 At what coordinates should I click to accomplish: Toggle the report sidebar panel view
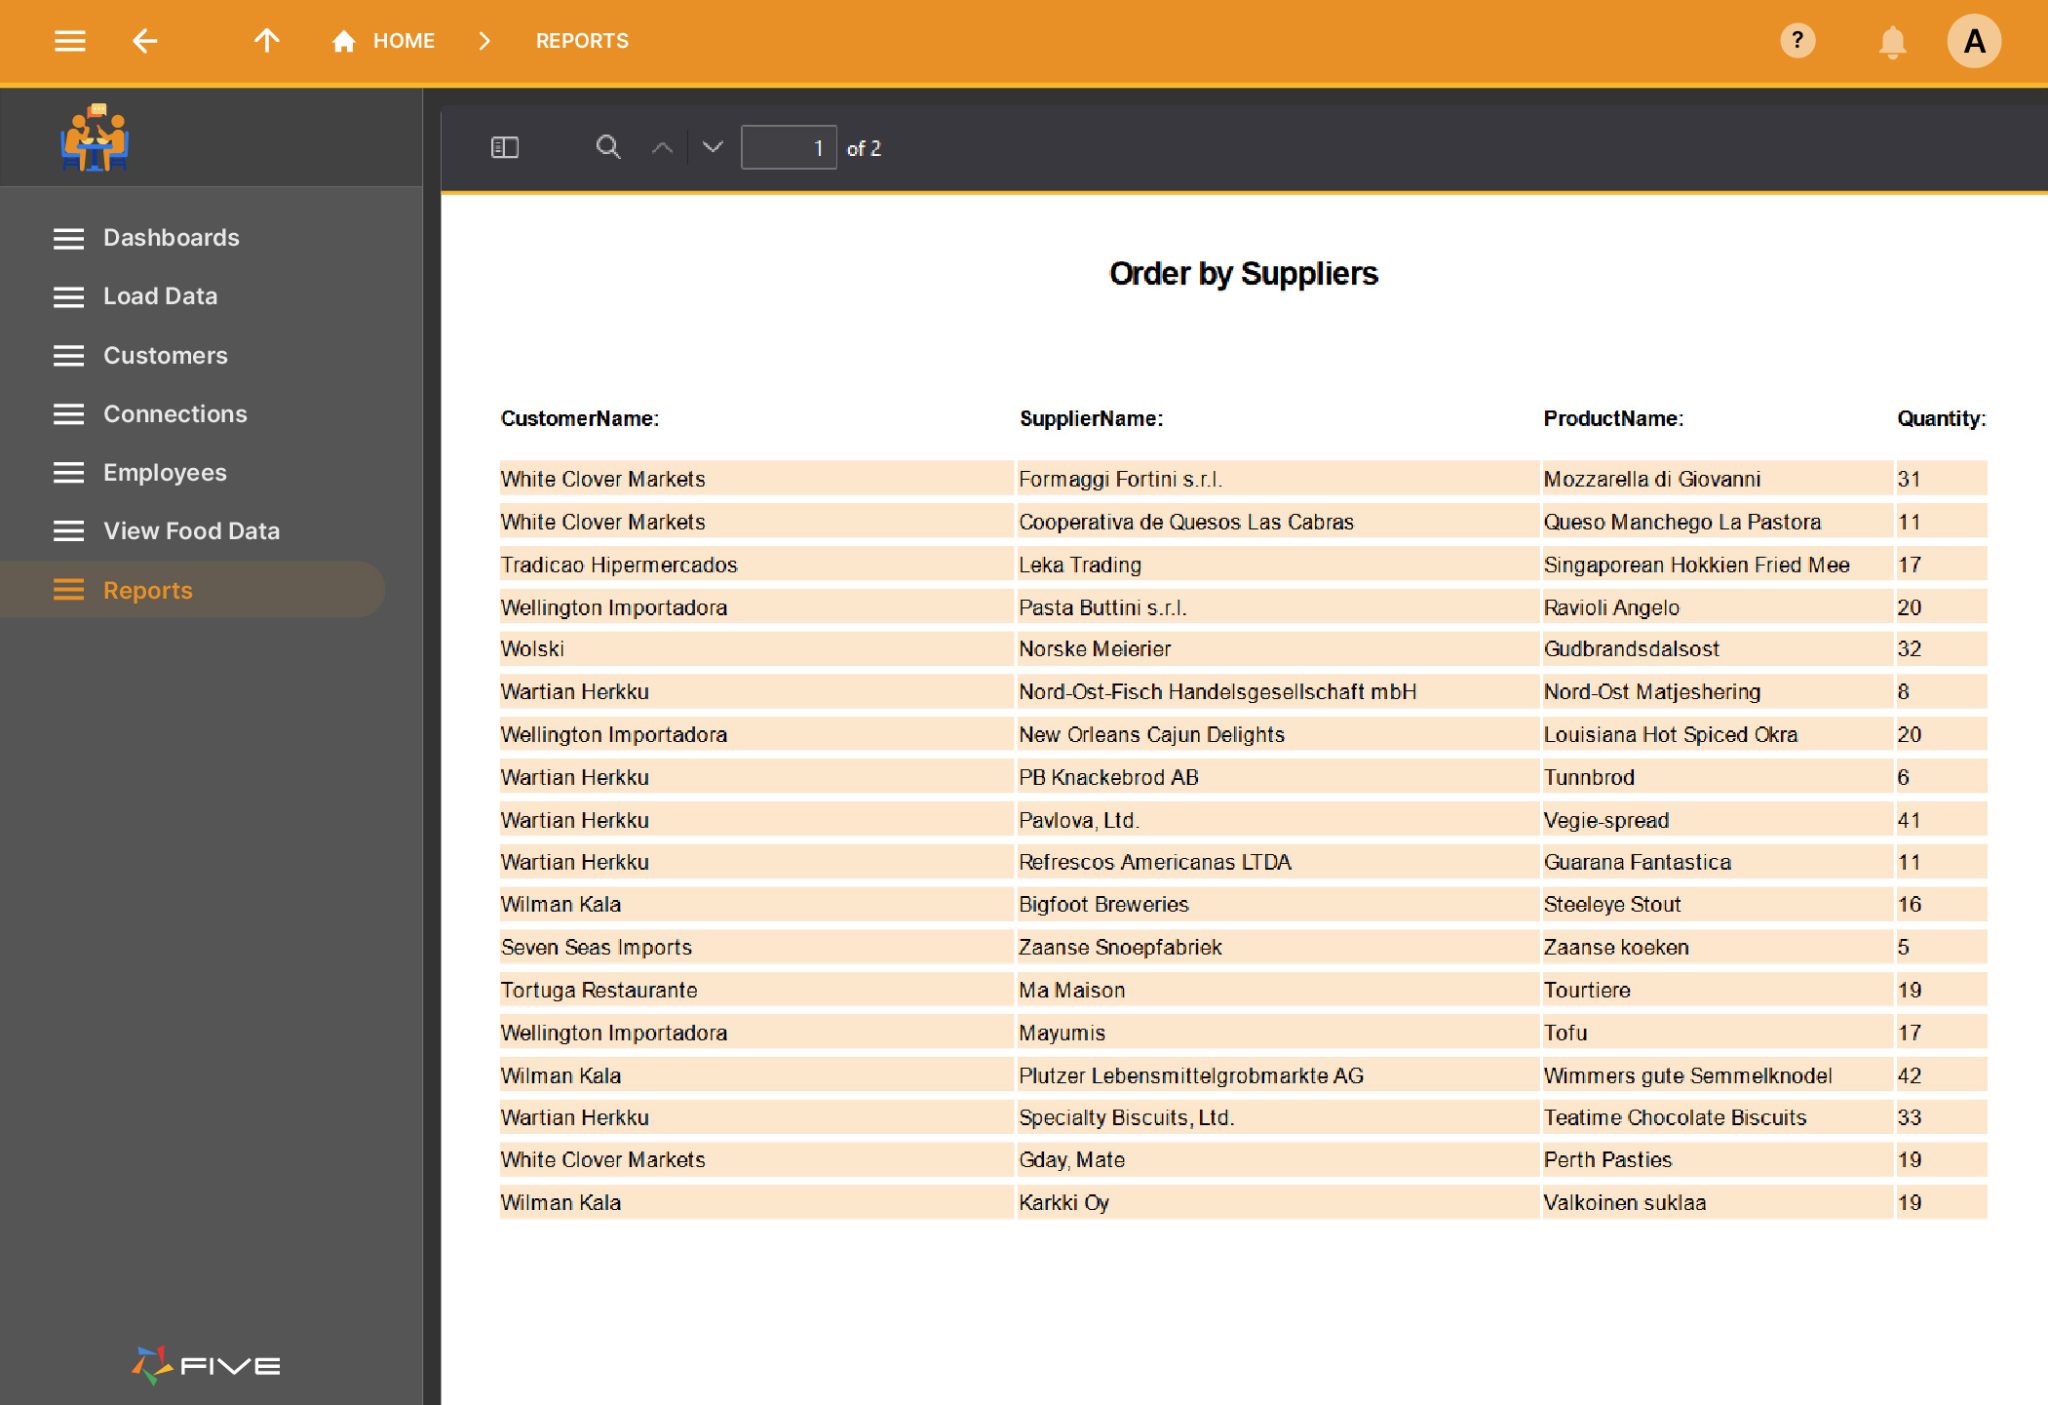point(504,147)
